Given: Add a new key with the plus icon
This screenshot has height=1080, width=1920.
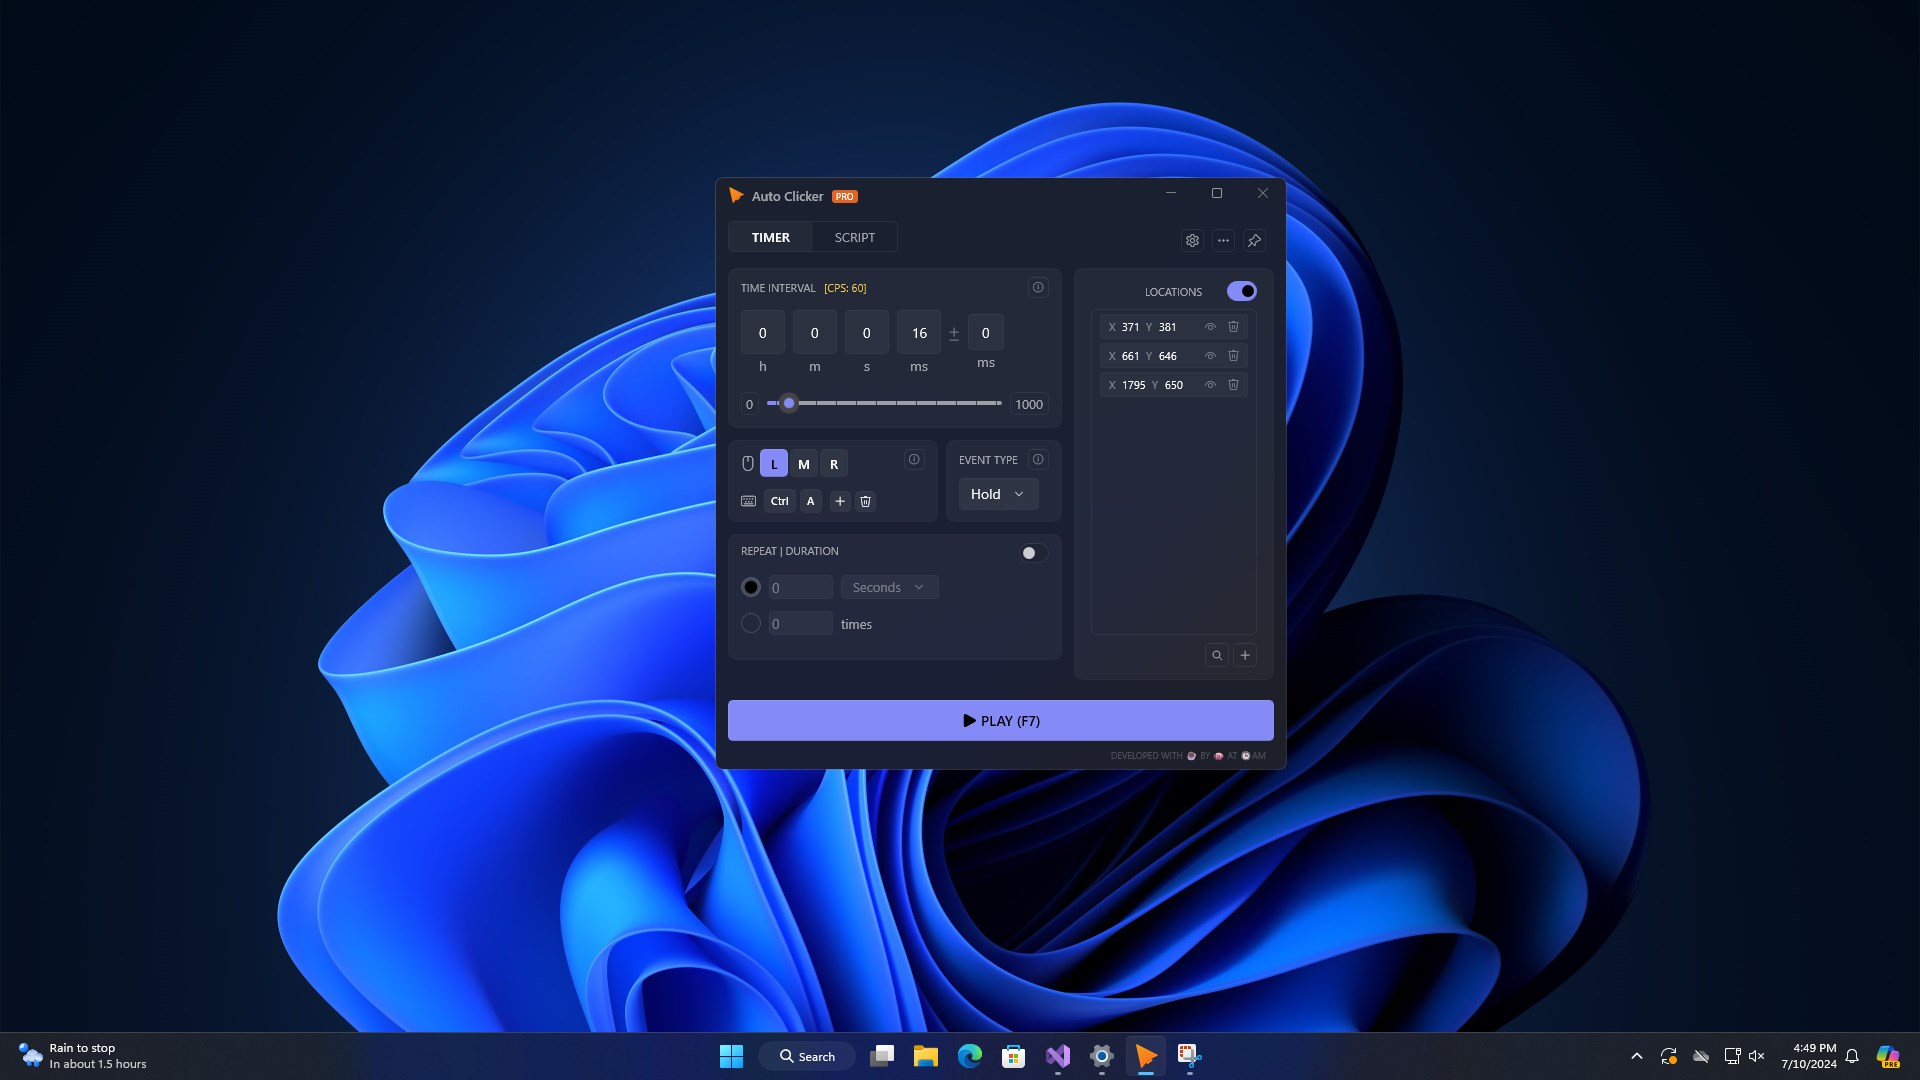Looking at the screenshot, I should pos(840,501).
